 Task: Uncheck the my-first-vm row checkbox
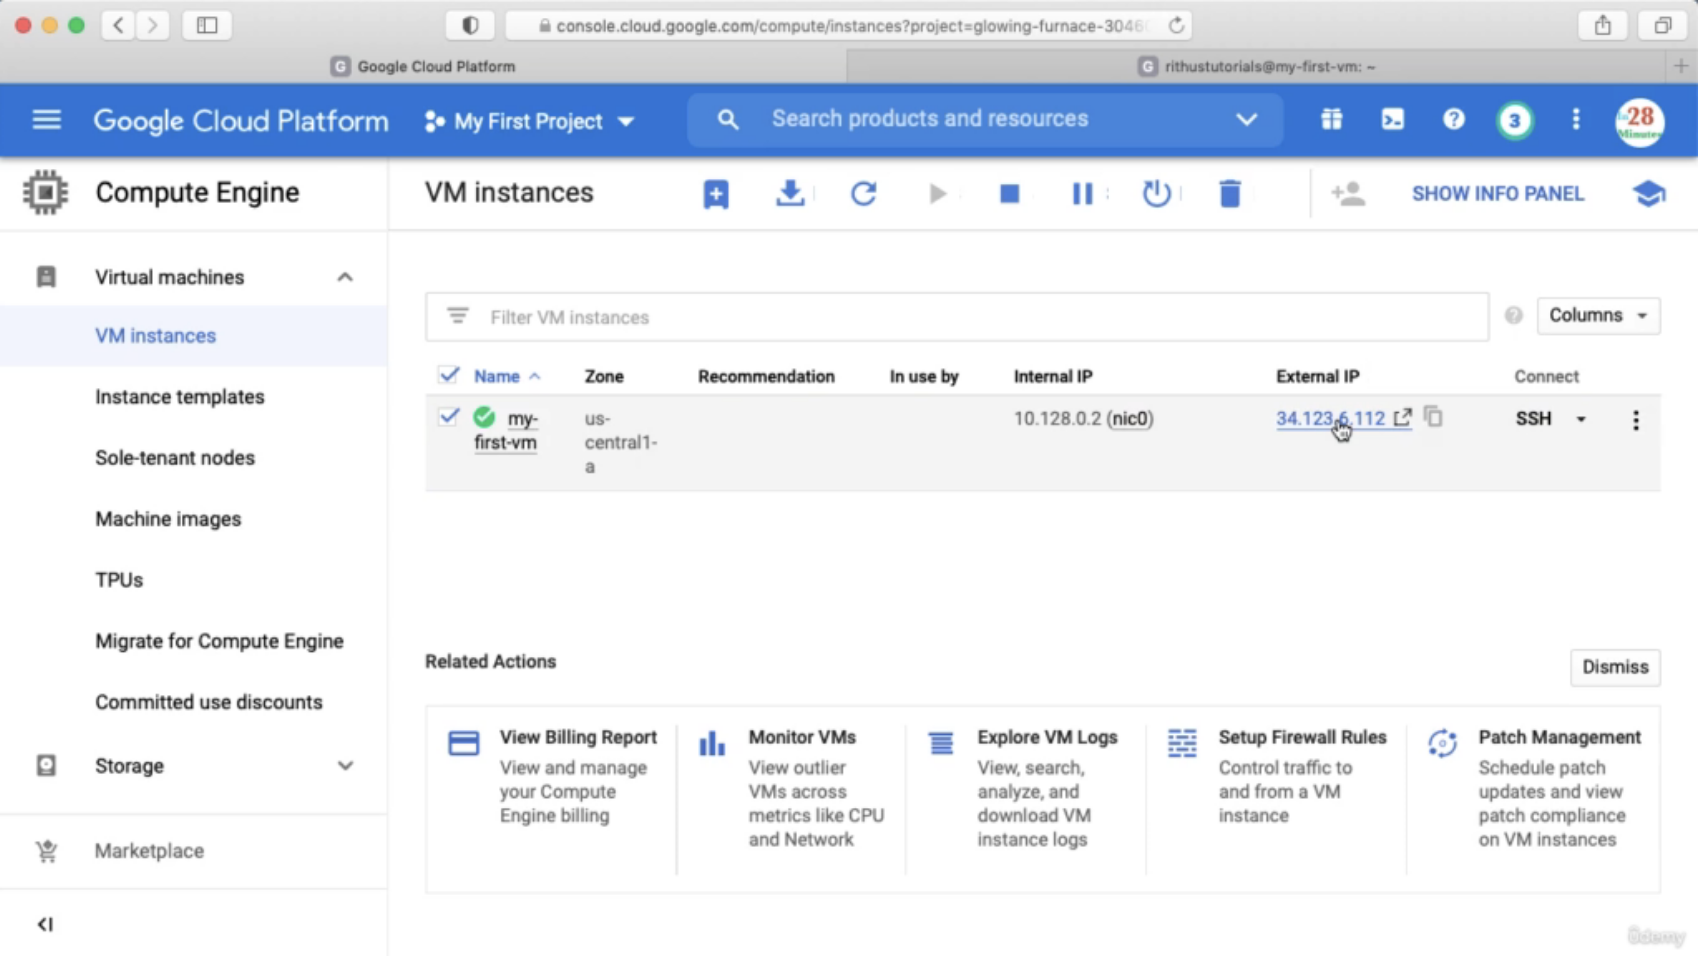coord(449,416)
